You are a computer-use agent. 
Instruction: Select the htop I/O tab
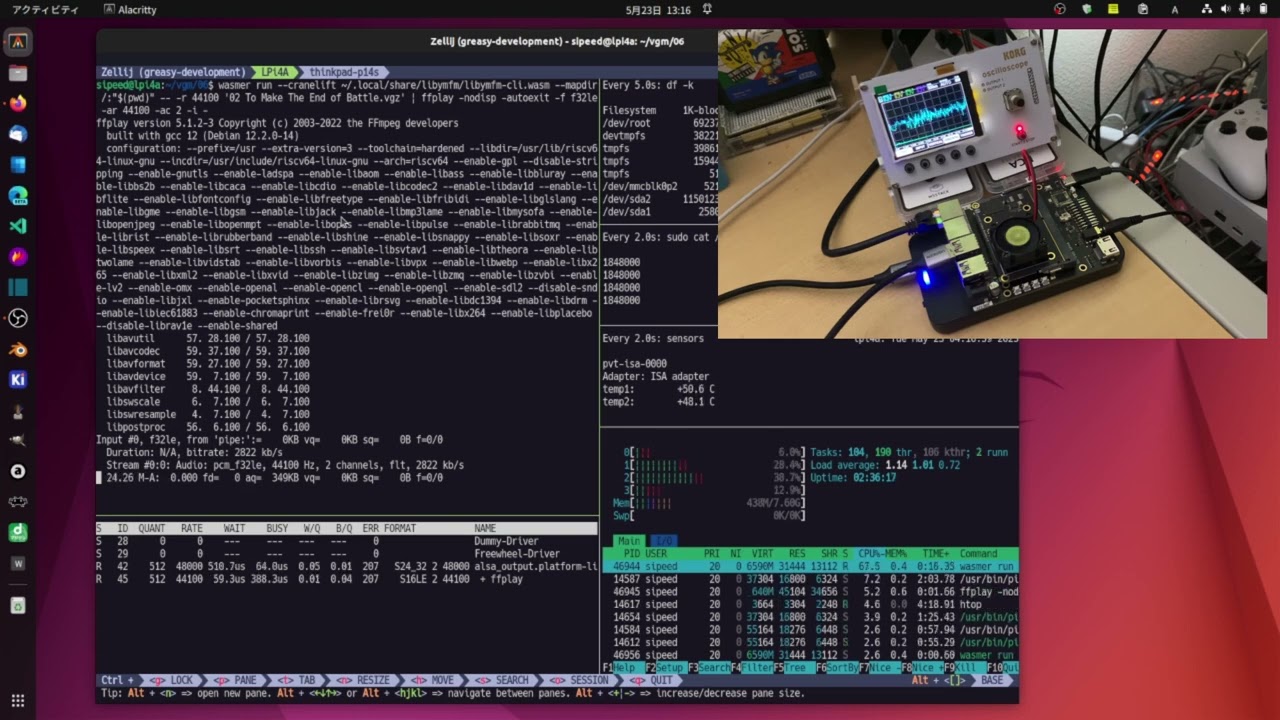(664, 541)
